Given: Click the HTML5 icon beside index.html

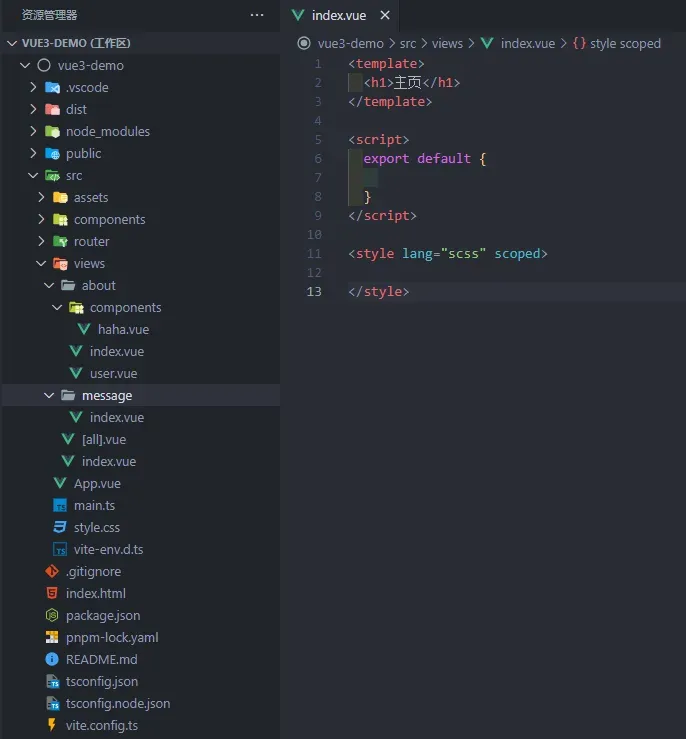Looking at the screenshot, I should tap(52, 593).
